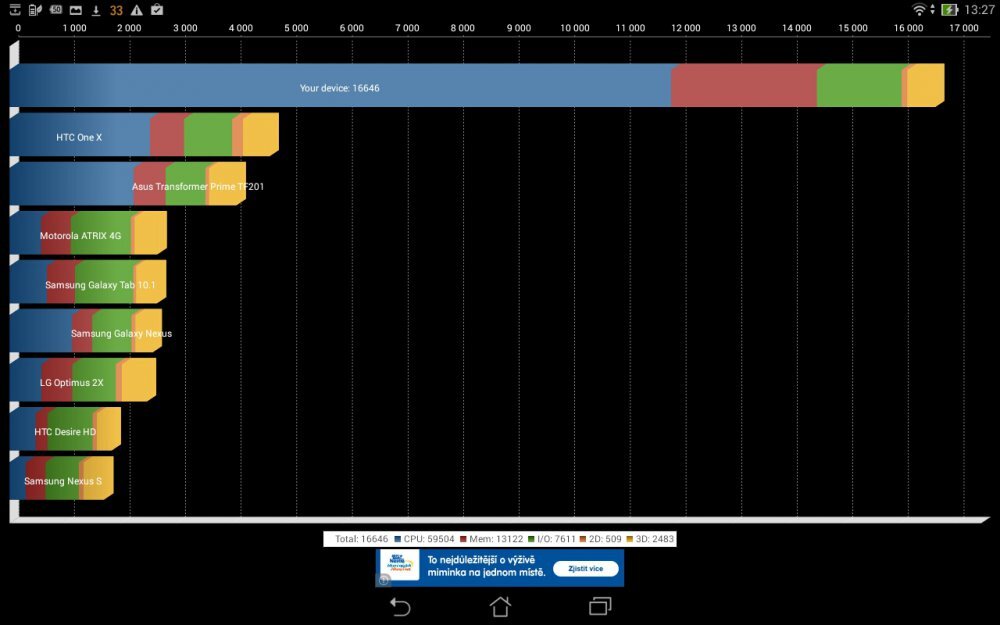Click the ad info icon on banner
Viewport: 1000px width, 625px height.
(384, 579)
